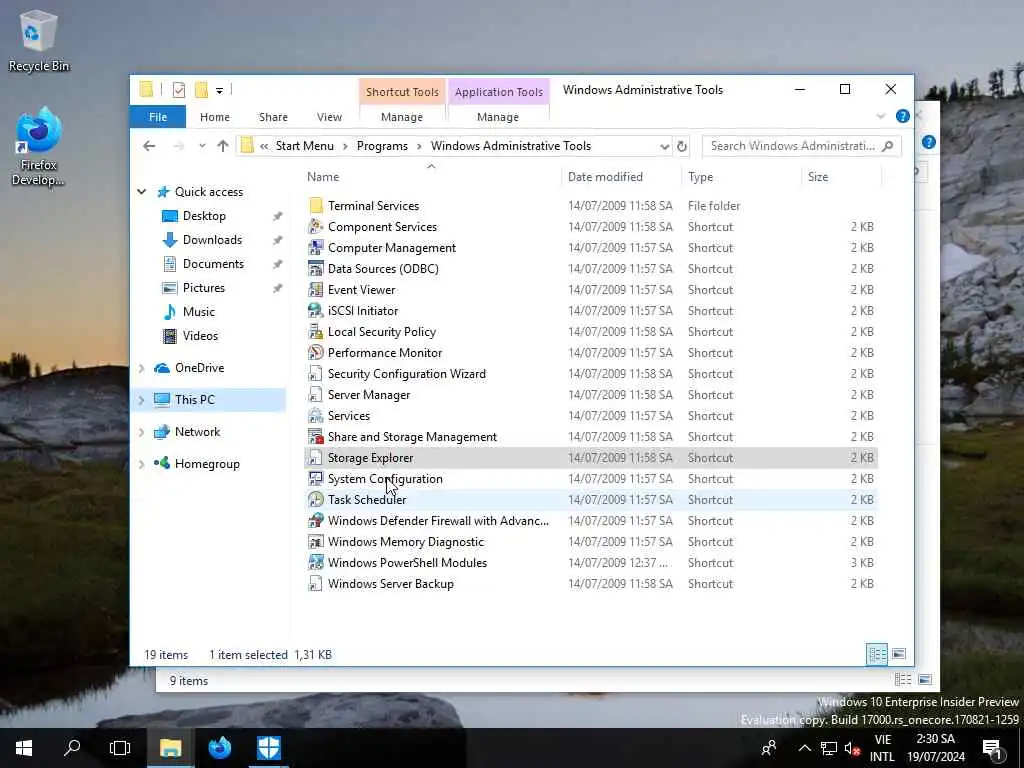Click the New Folder quick access icon
Viewport: 1024px width, 768px height.
[x=201, y=90]
